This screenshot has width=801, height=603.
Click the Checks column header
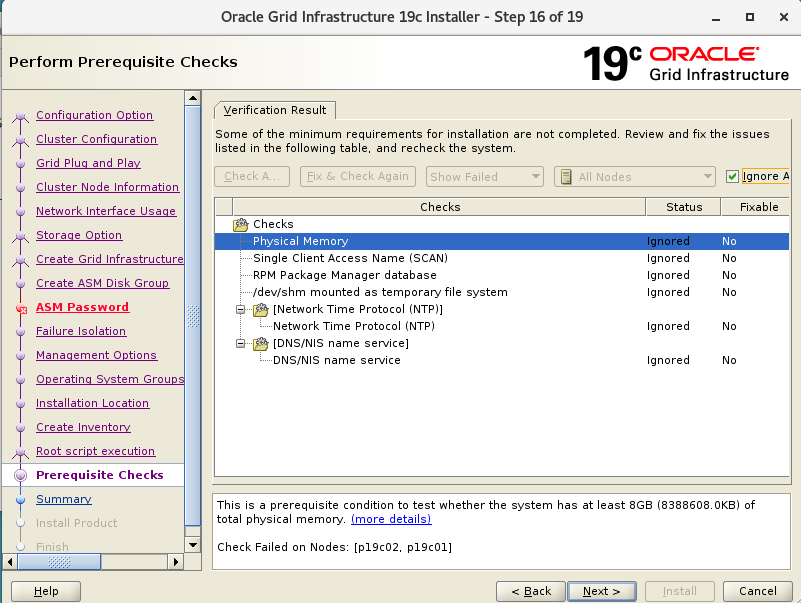click(x=439, y=207)
